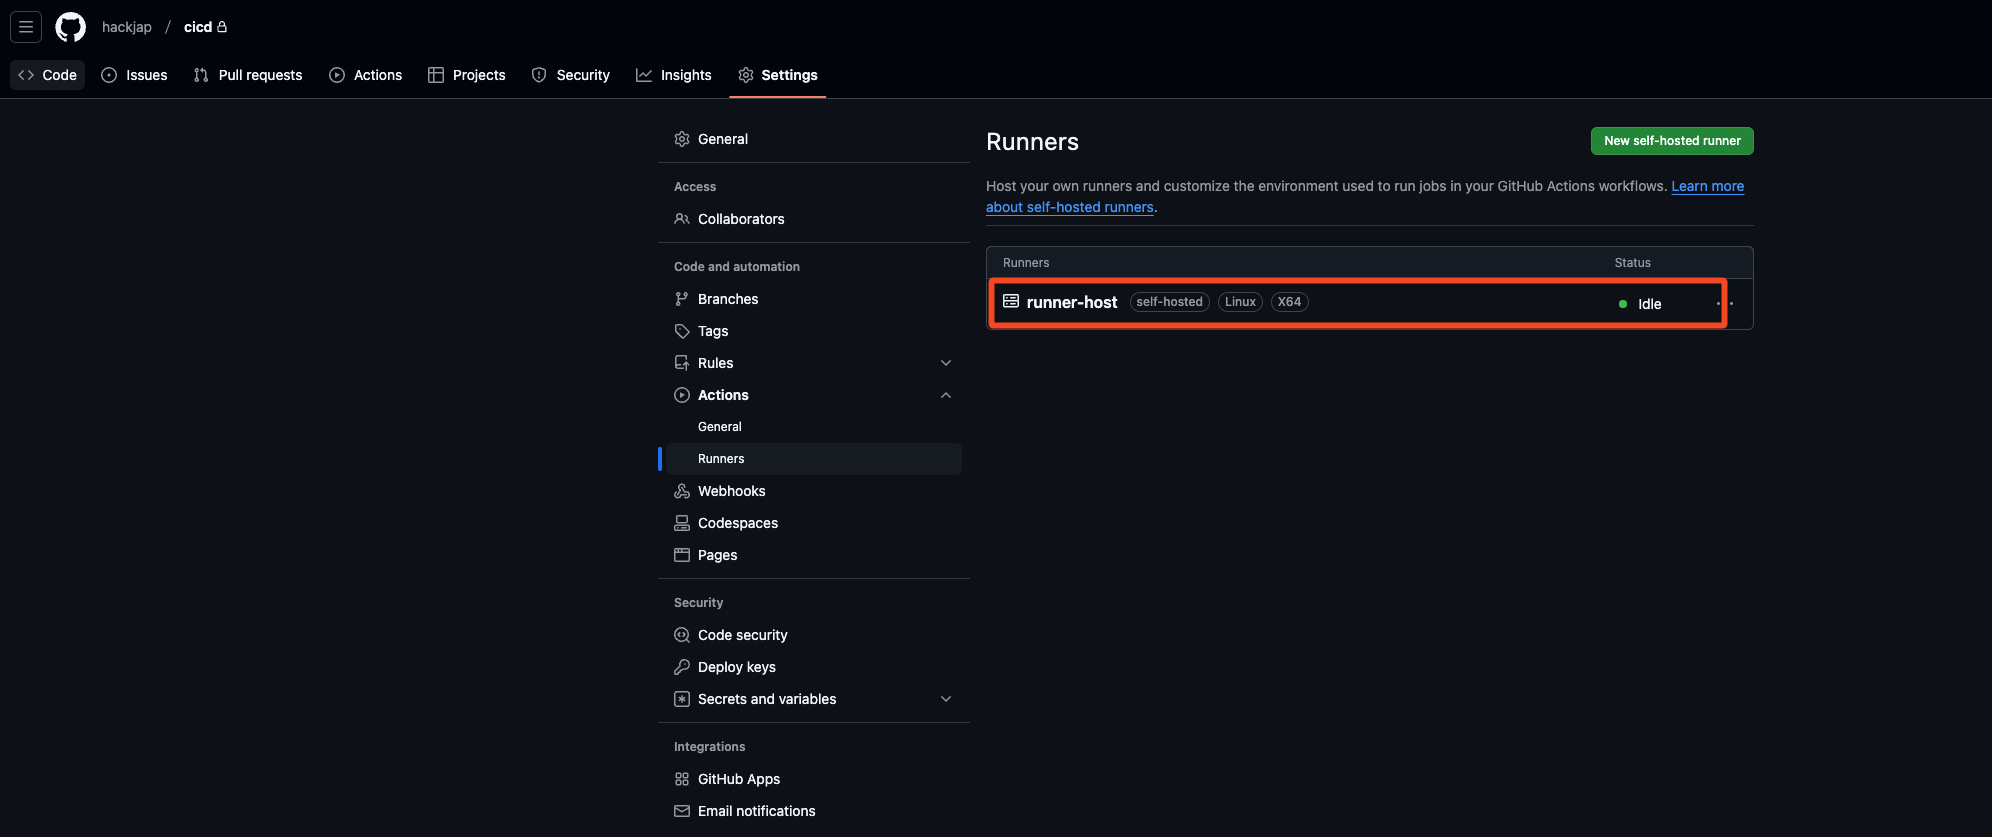Screen dimensions: 1992x837
Task: Open Pages settings
Action: 717,555
